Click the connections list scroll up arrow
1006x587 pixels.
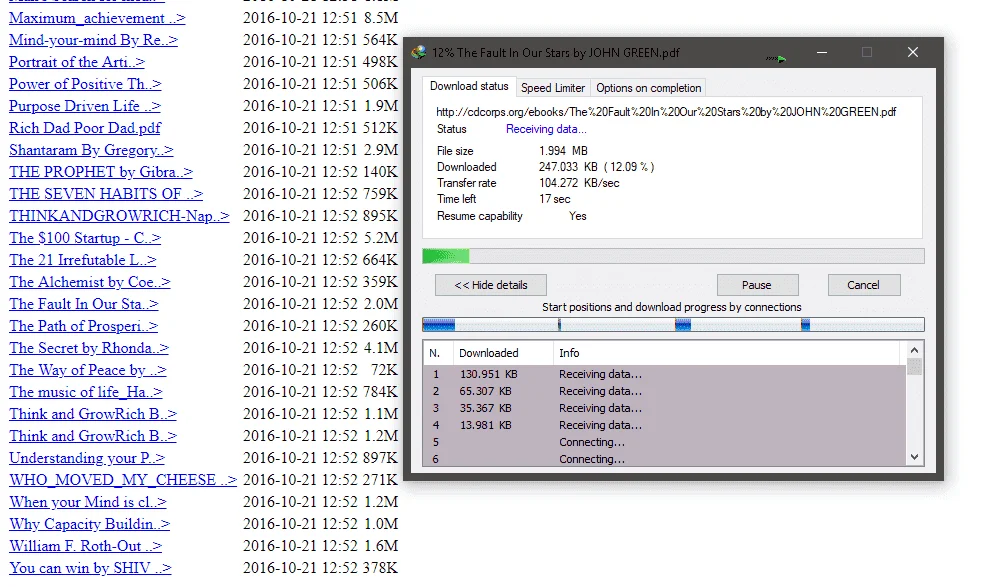pyautogui.click(x=914, y=350)
